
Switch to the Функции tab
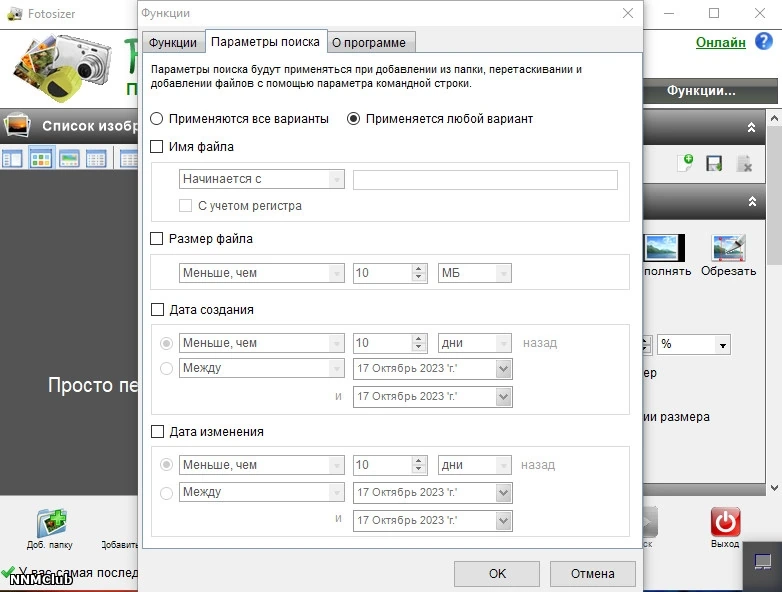(x=173, y=43)
